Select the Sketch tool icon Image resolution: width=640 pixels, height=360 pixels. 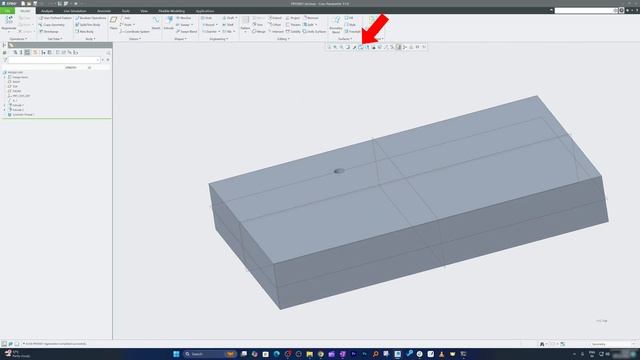click(x=156, y=22)
